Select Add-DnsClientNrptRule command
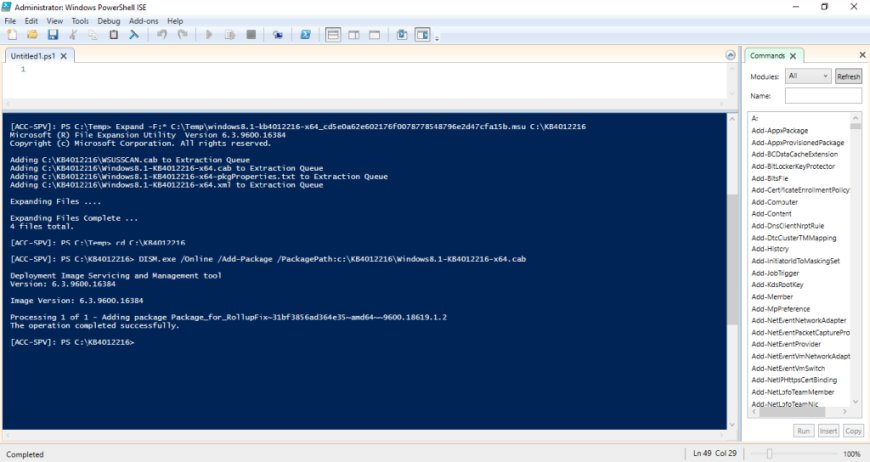The image size is (870, 462). (788, 226)
